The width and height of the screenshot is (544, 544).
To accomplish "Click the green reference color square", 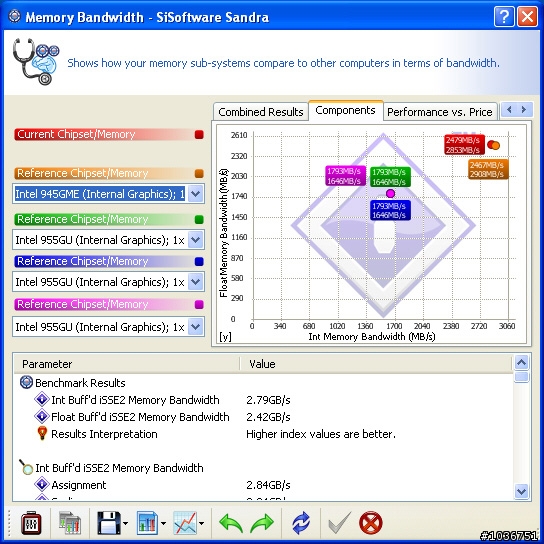I will point(199,220).
